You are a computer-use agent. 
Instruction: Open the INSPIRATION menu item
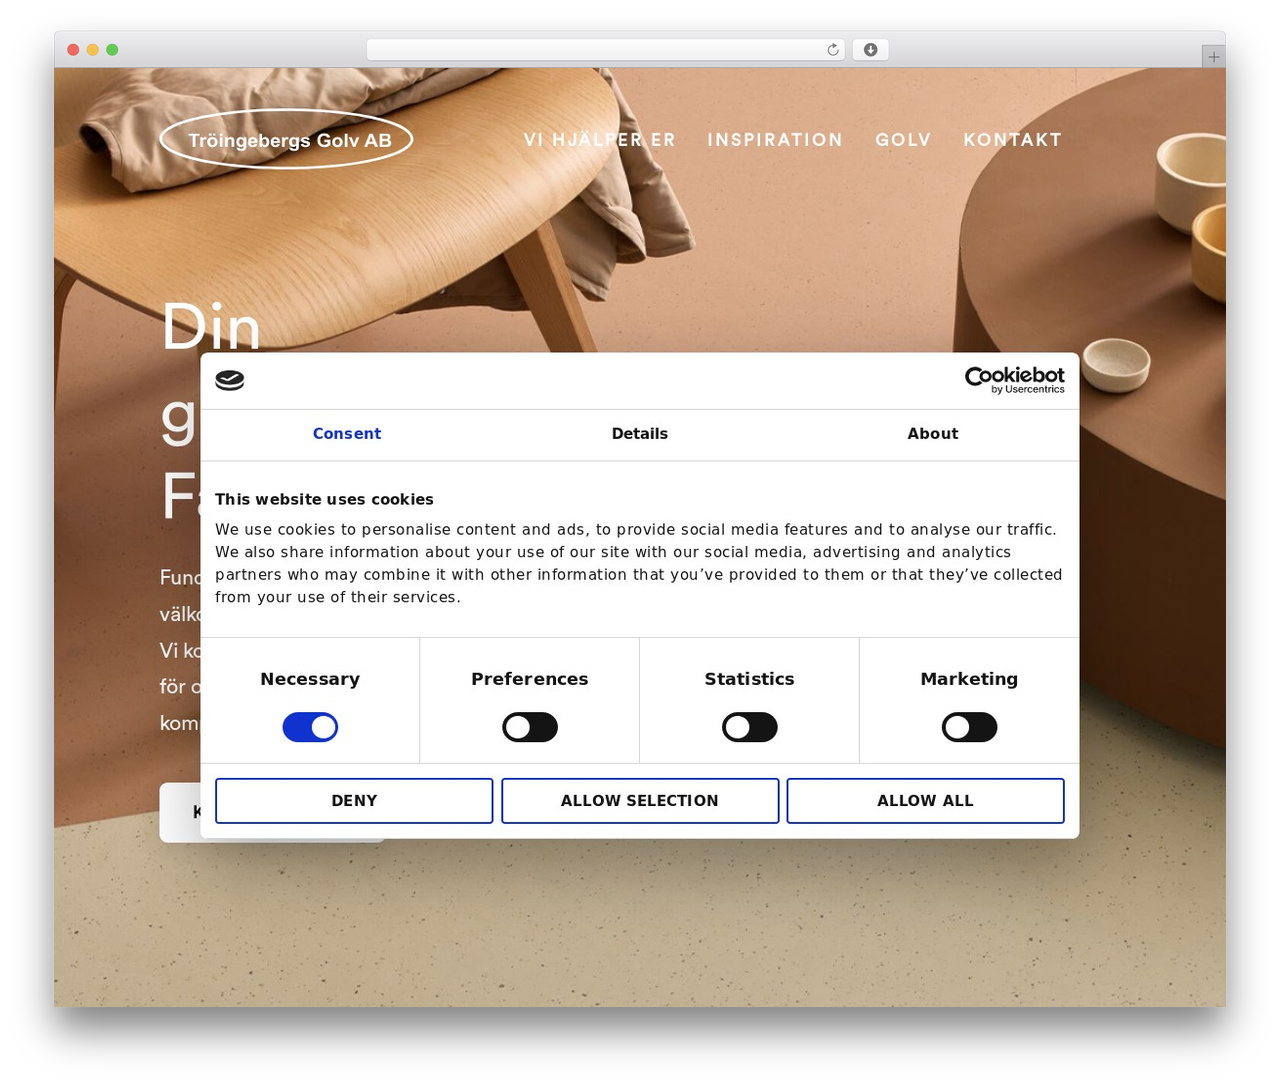pos(775,140)
